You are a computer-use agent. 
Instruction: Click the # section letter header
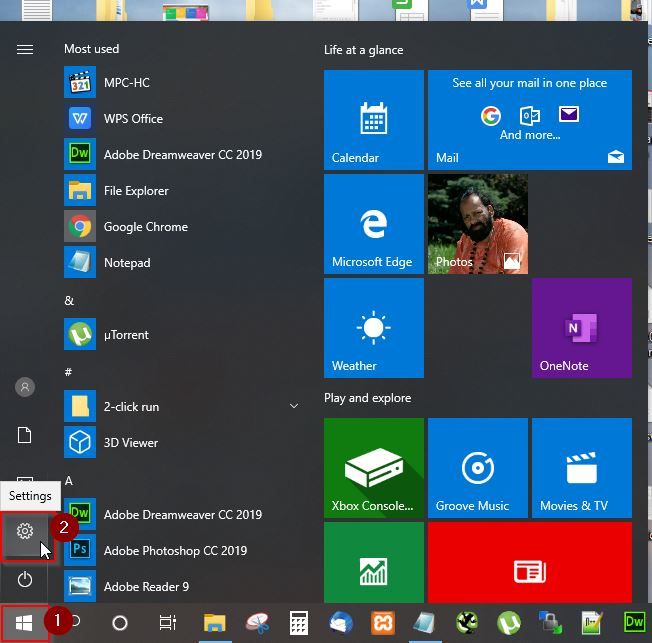pos(68,372)
